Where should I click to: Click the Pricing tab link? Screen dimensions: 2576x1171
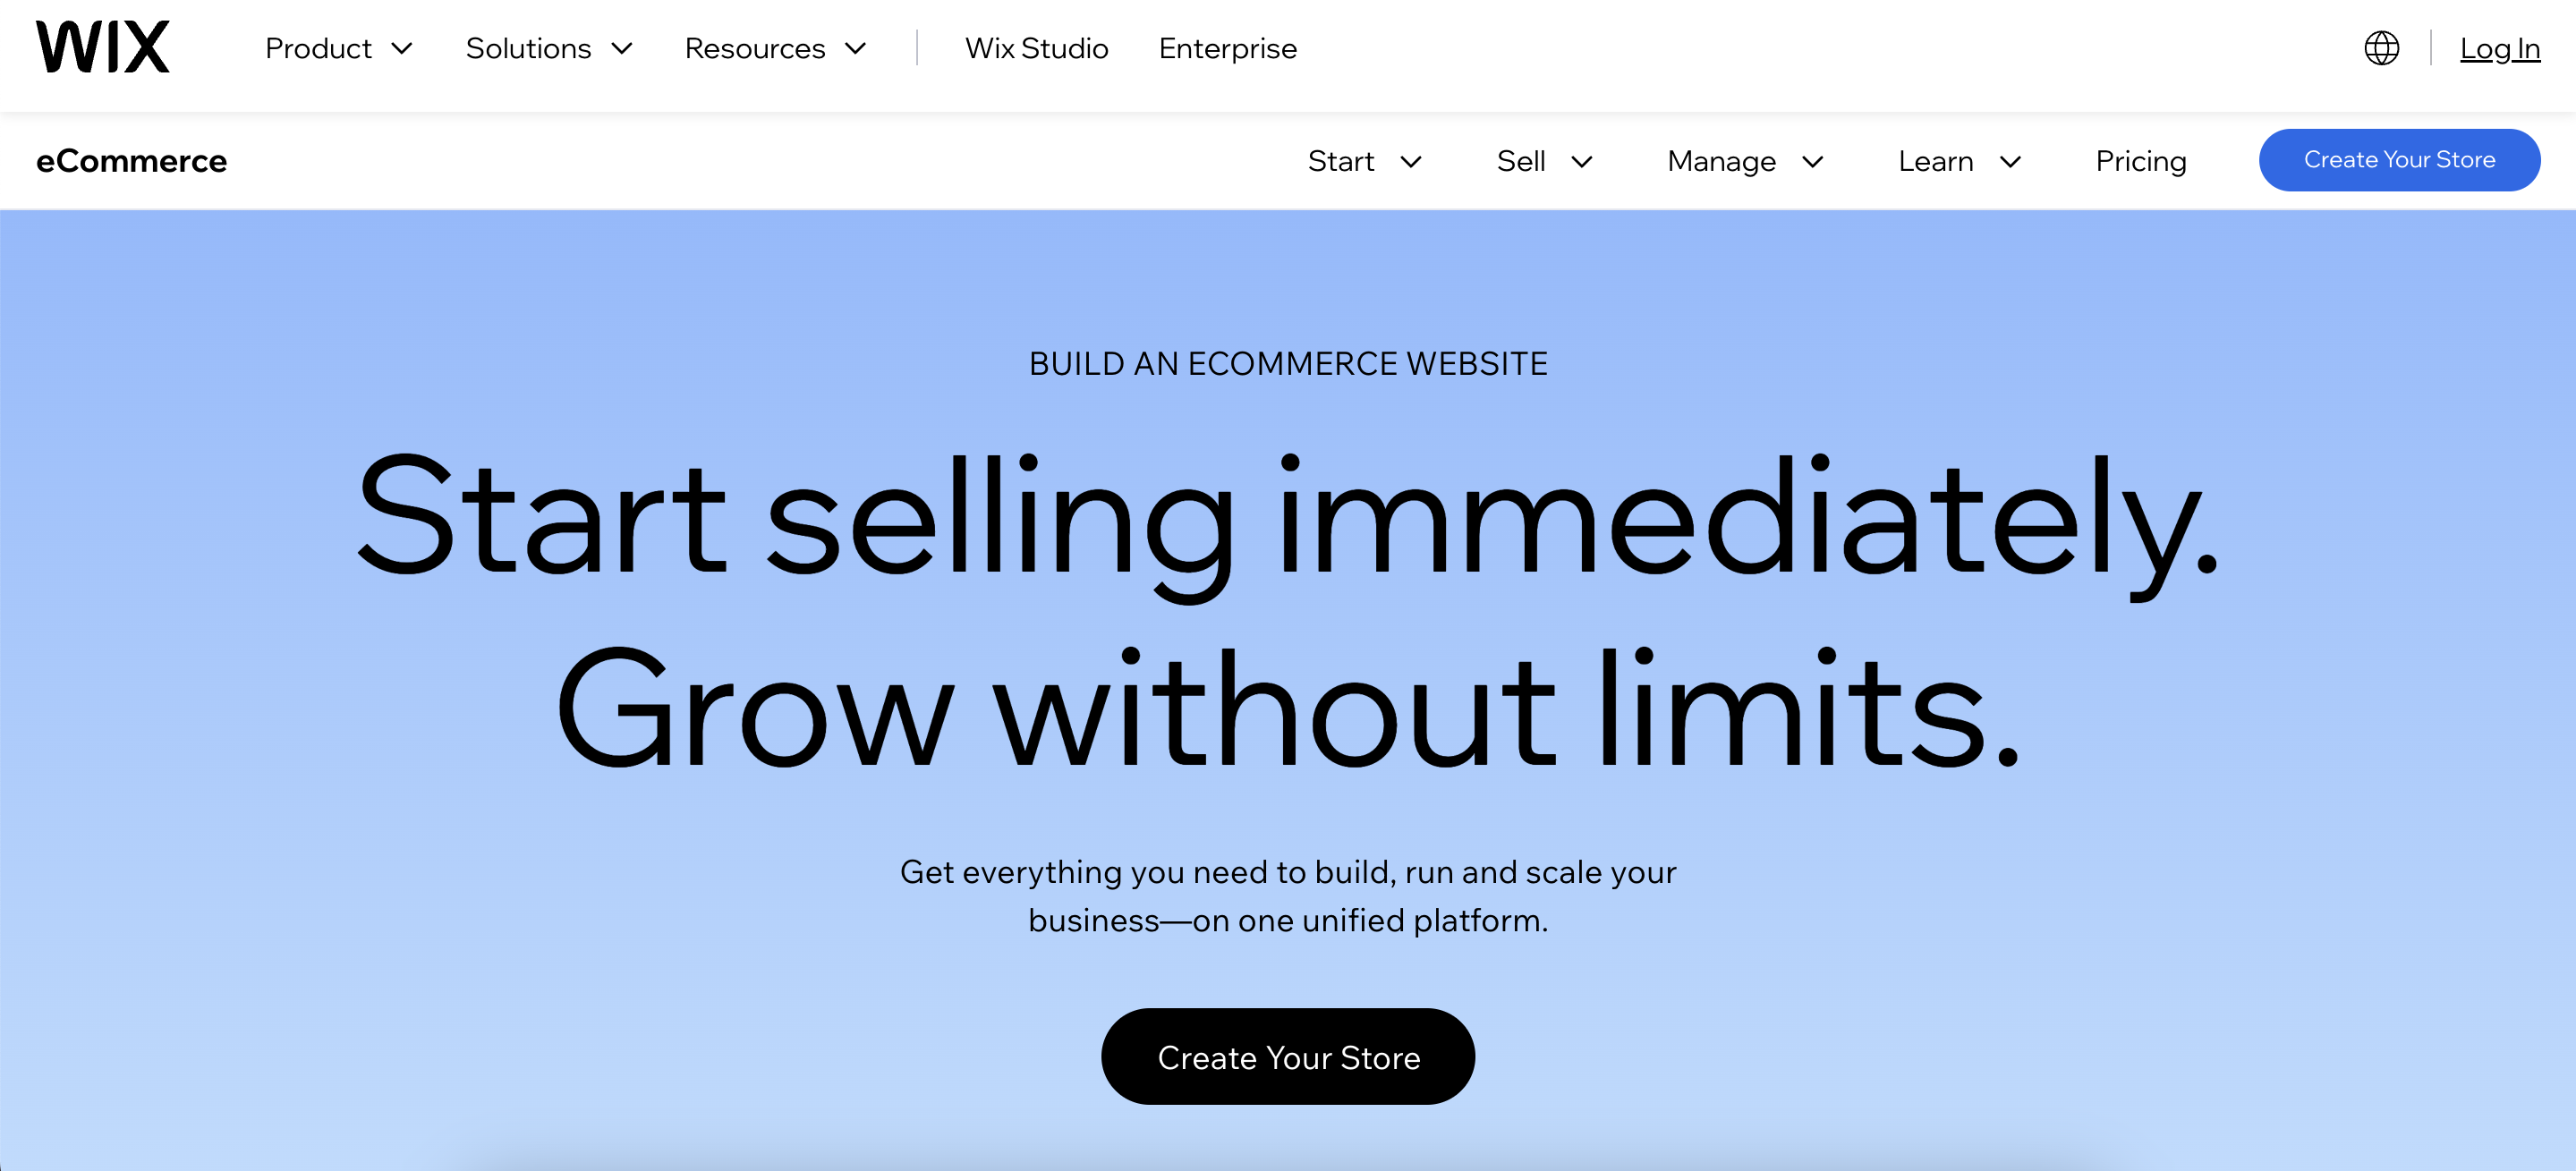tap(2139, 159)
